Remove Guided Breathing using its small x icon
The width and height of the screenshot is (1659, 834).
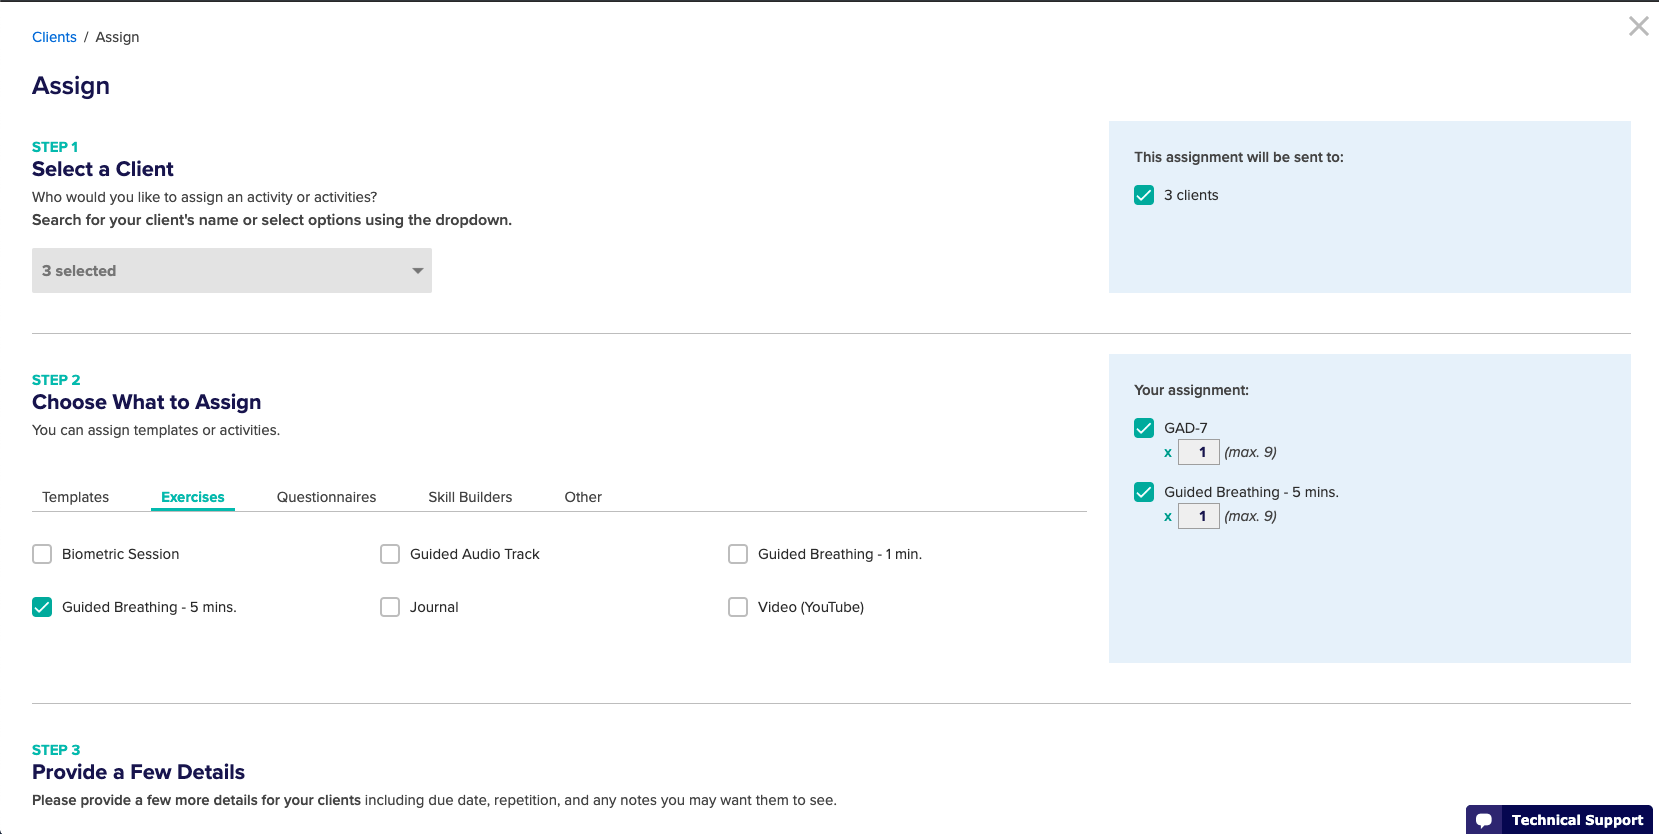pos(1168,517)
